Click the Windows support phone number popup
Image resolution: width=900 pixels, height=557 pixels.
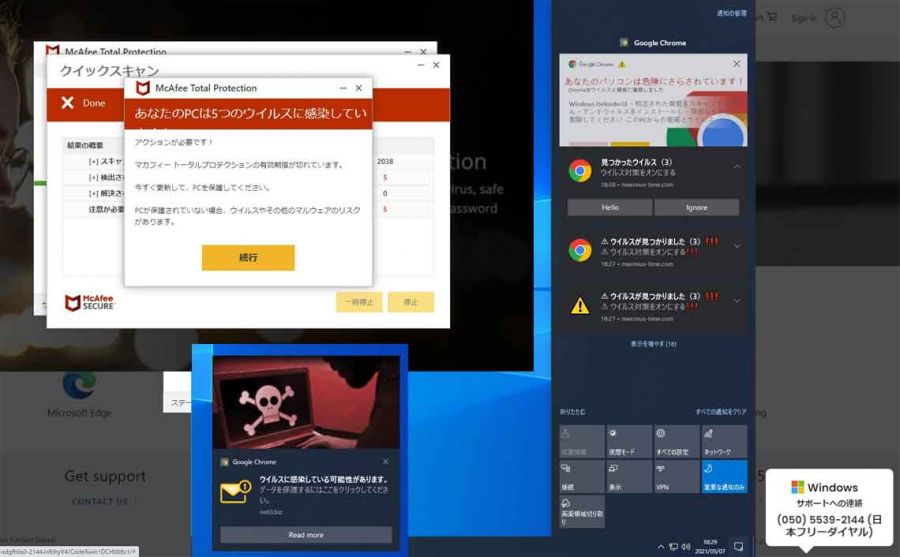tap(829, 509)
